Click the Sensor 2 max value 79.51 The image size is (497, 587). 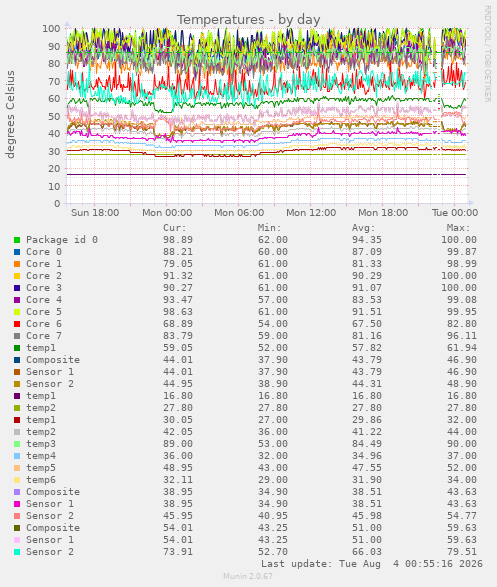[462, 552]
